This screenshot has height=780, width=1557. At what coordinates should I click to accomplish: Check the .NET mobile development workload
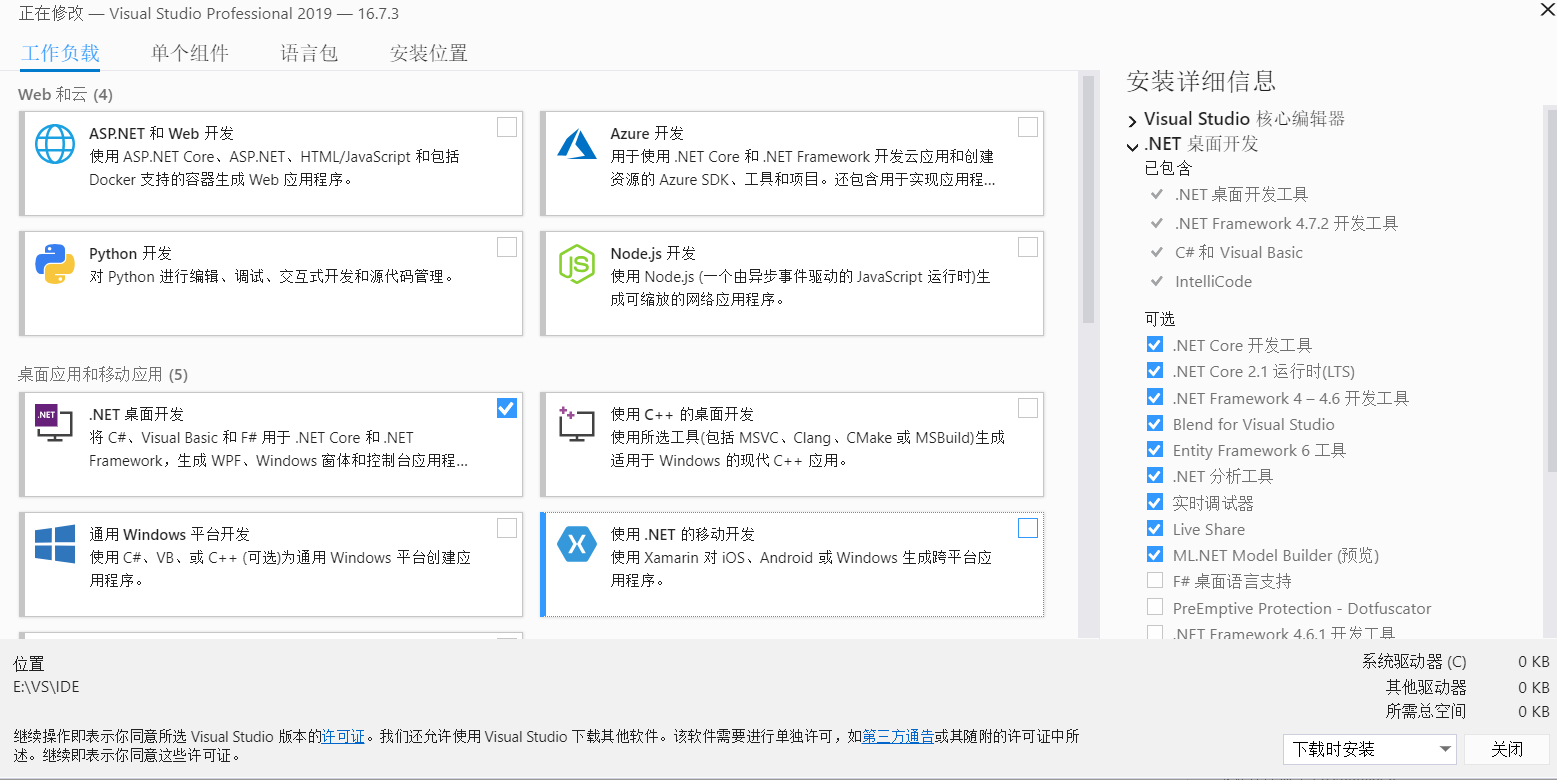tap(1028, 528)
